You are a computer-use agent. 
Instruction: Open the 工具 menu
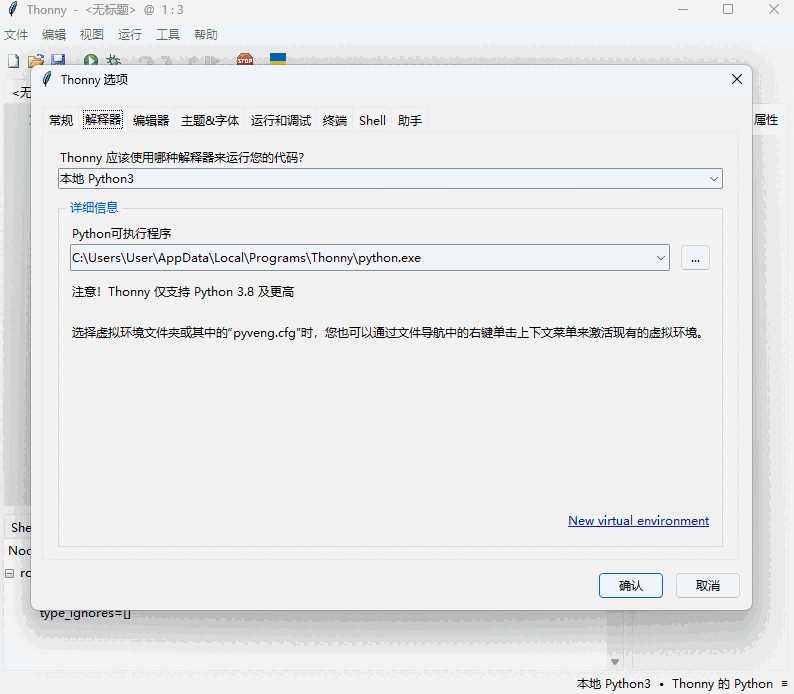pos(168,34)
